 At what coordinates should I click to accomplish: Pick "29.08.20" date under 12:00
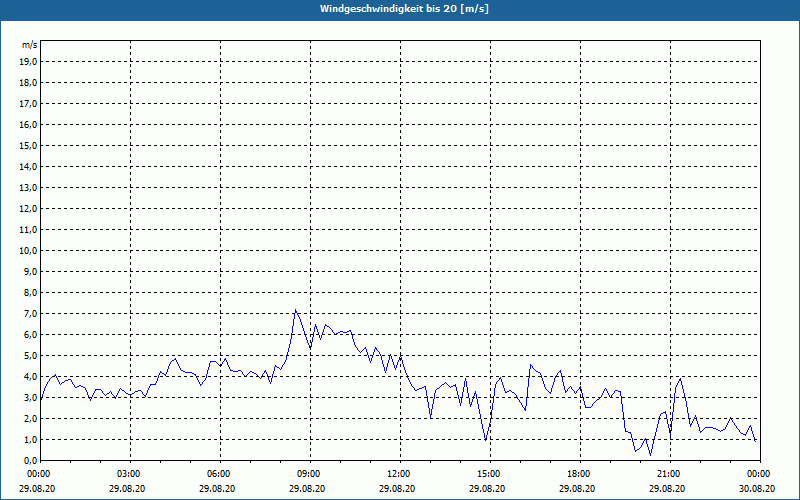[397, 488]
